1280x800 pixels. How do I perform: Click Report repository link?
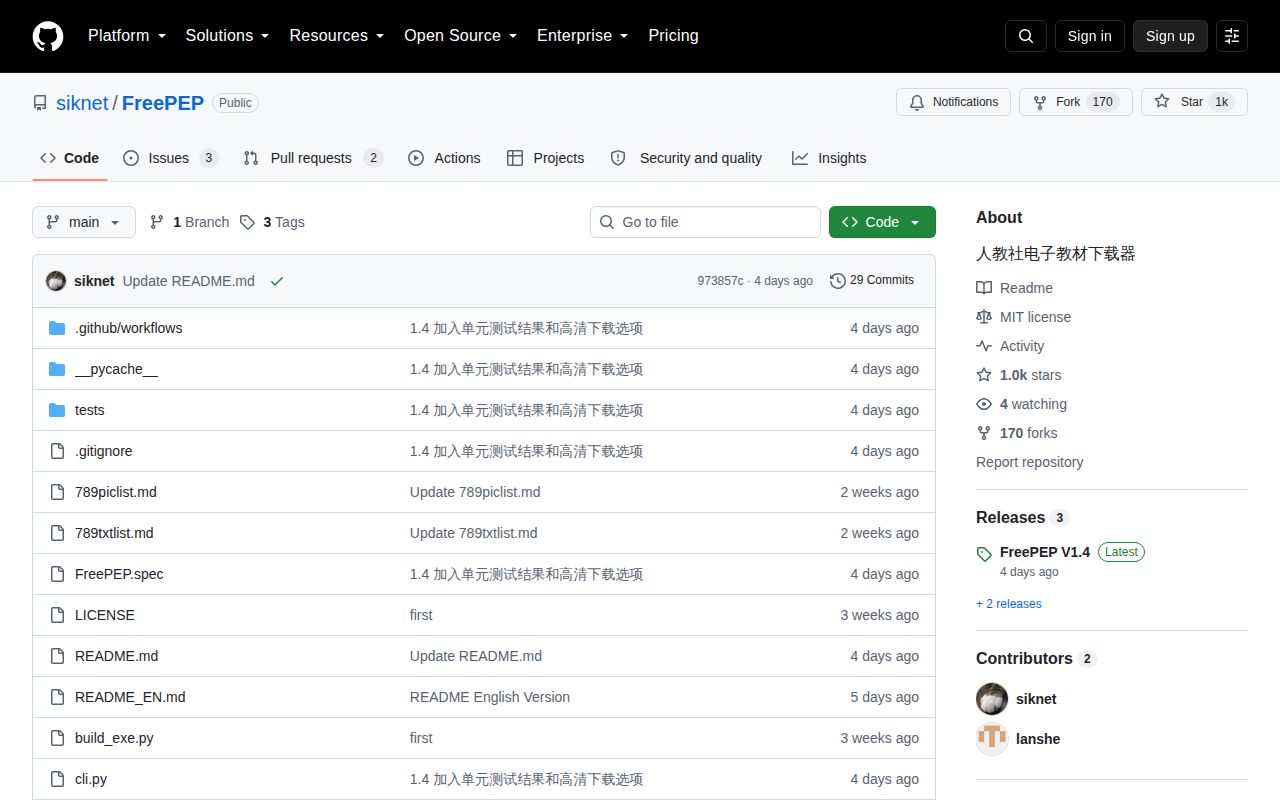tap(1029, 462)
